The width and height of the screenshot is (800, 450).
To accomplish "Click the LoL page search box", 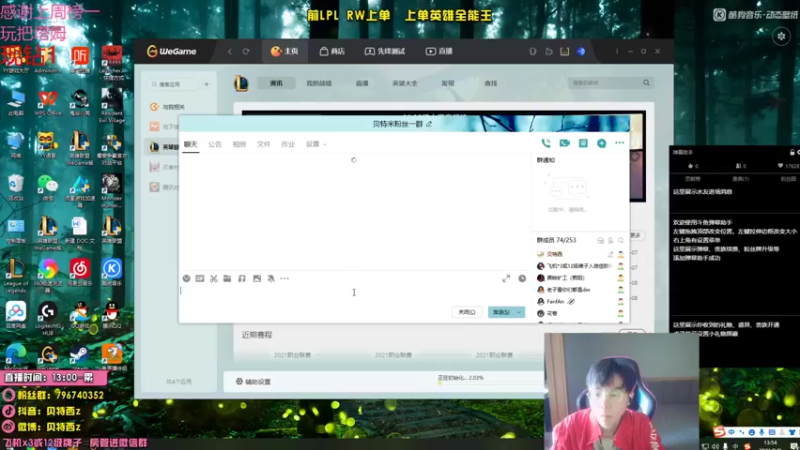I will click(x=611, y=83).
